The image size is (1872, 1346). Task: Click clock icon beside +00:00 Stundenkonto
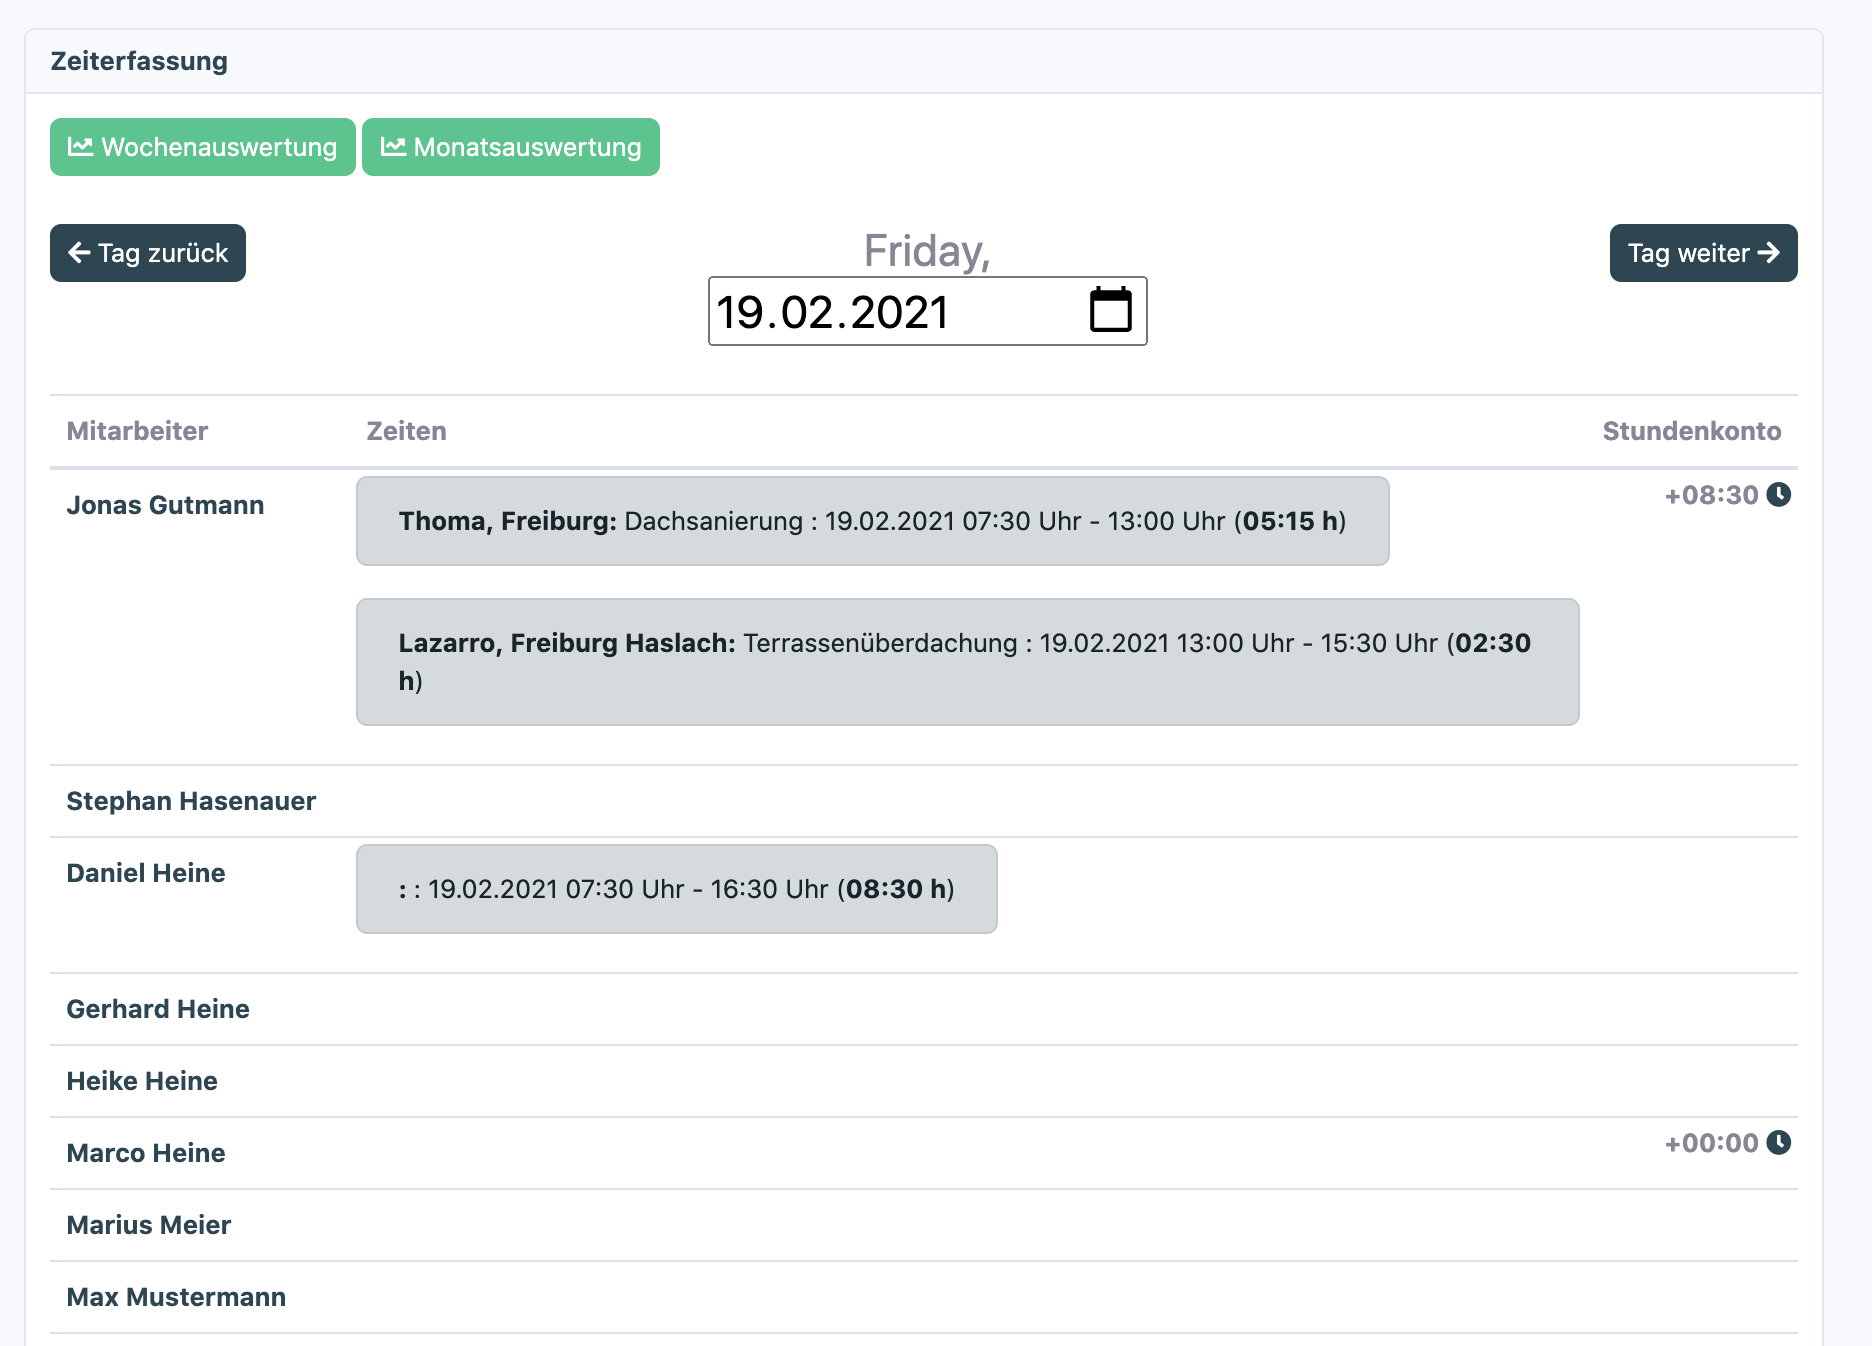pyautogui.click(x=1778, y=1143)
